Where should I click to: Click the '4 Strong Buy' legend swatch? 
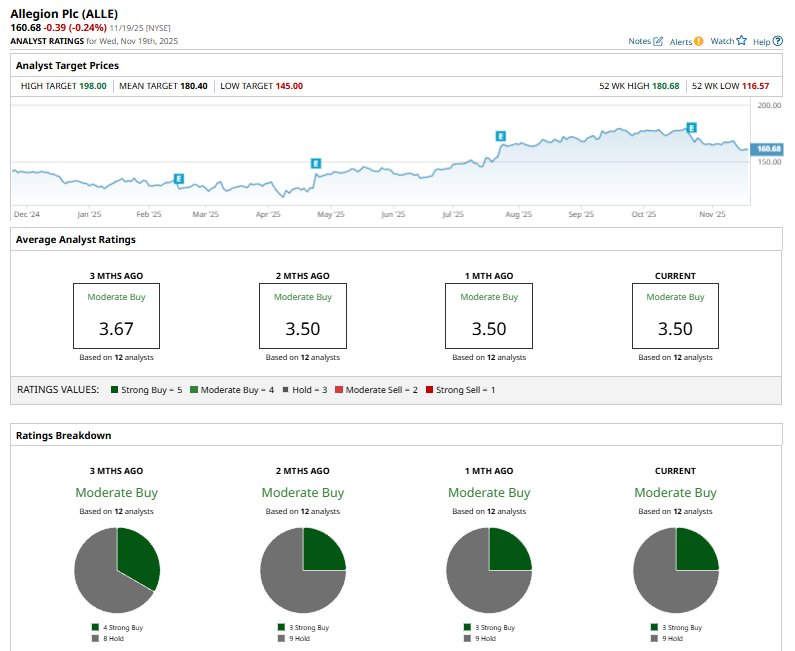pos(95,627)
